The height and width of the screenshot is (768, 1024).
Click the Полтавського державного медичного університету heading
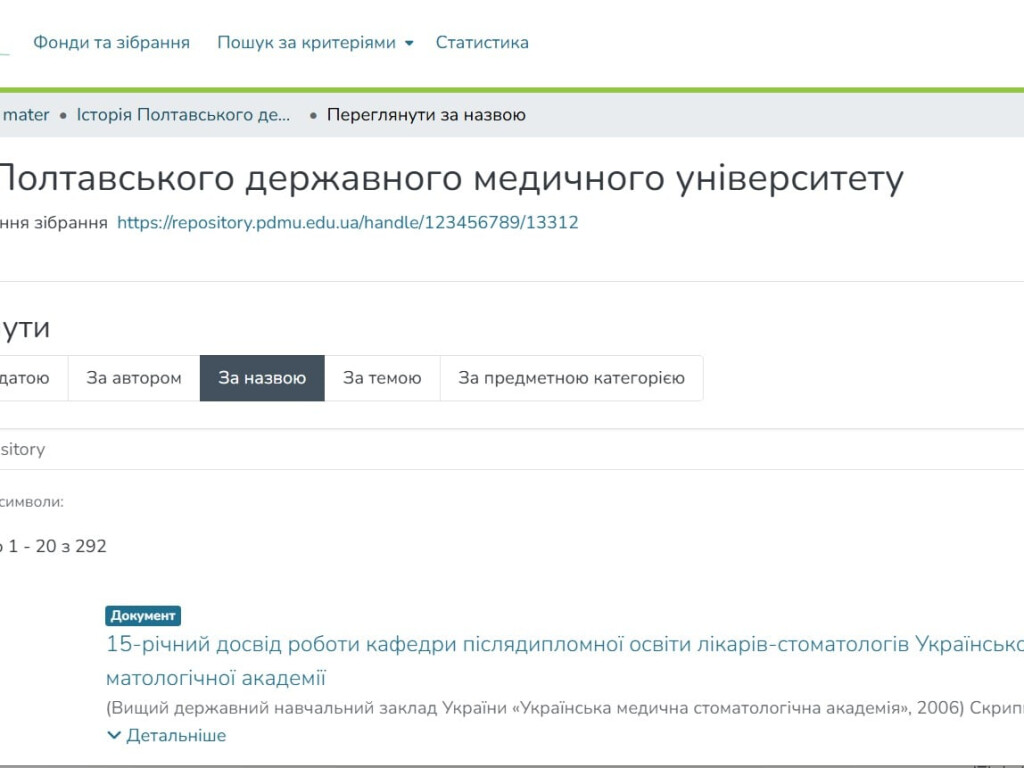tap(450, 179)
